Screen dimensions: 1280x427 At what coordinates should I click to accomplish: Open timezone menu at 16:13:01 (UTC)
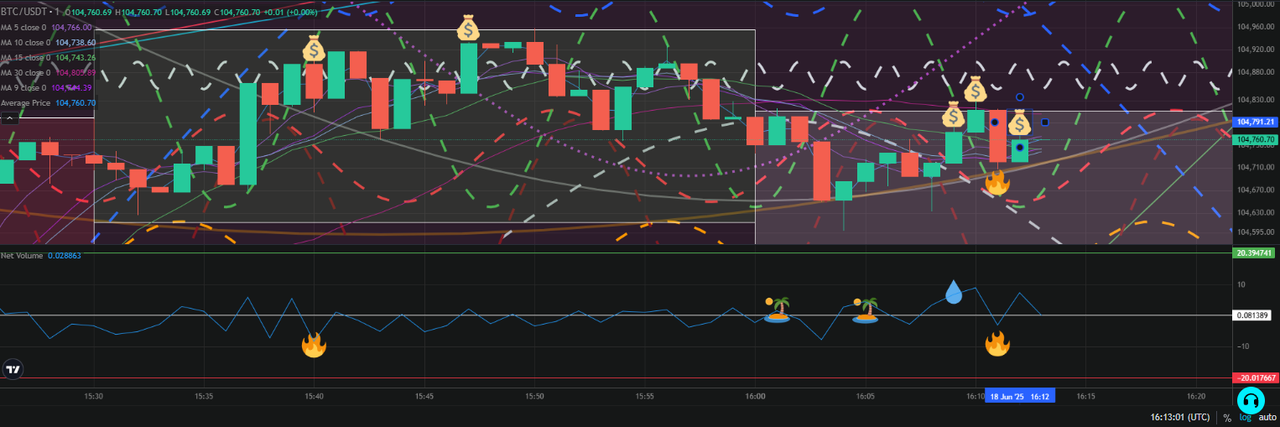1179,417
